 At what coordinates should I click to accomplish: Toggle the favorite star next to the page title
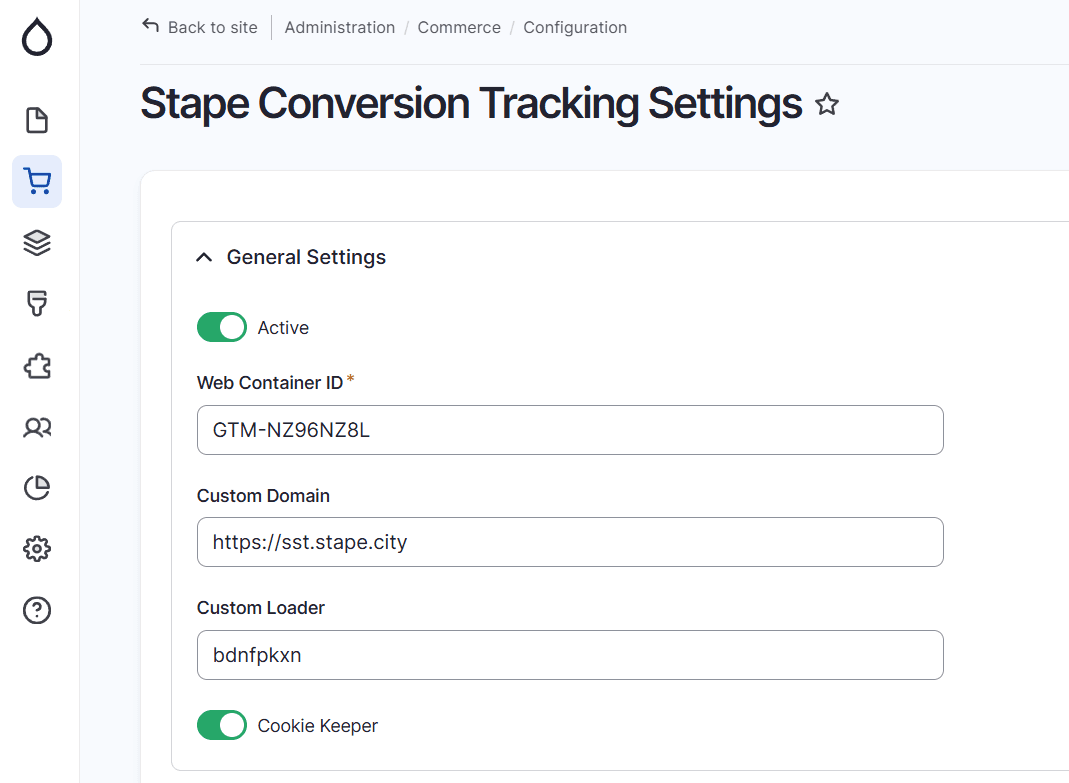point(826,104)
